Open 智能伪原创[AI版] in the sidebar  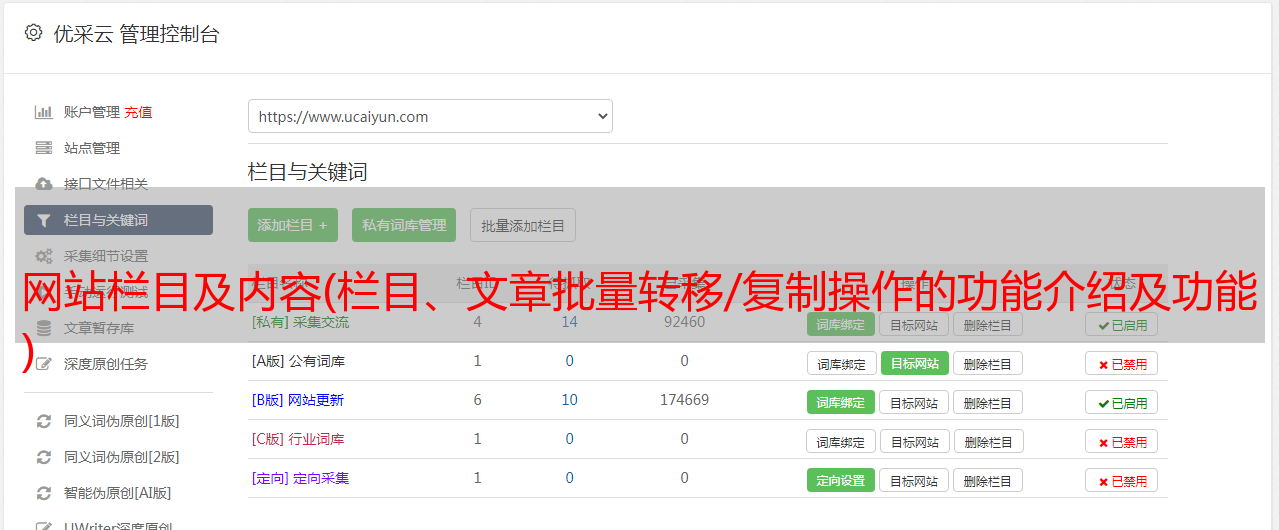[x=117, y=493]
